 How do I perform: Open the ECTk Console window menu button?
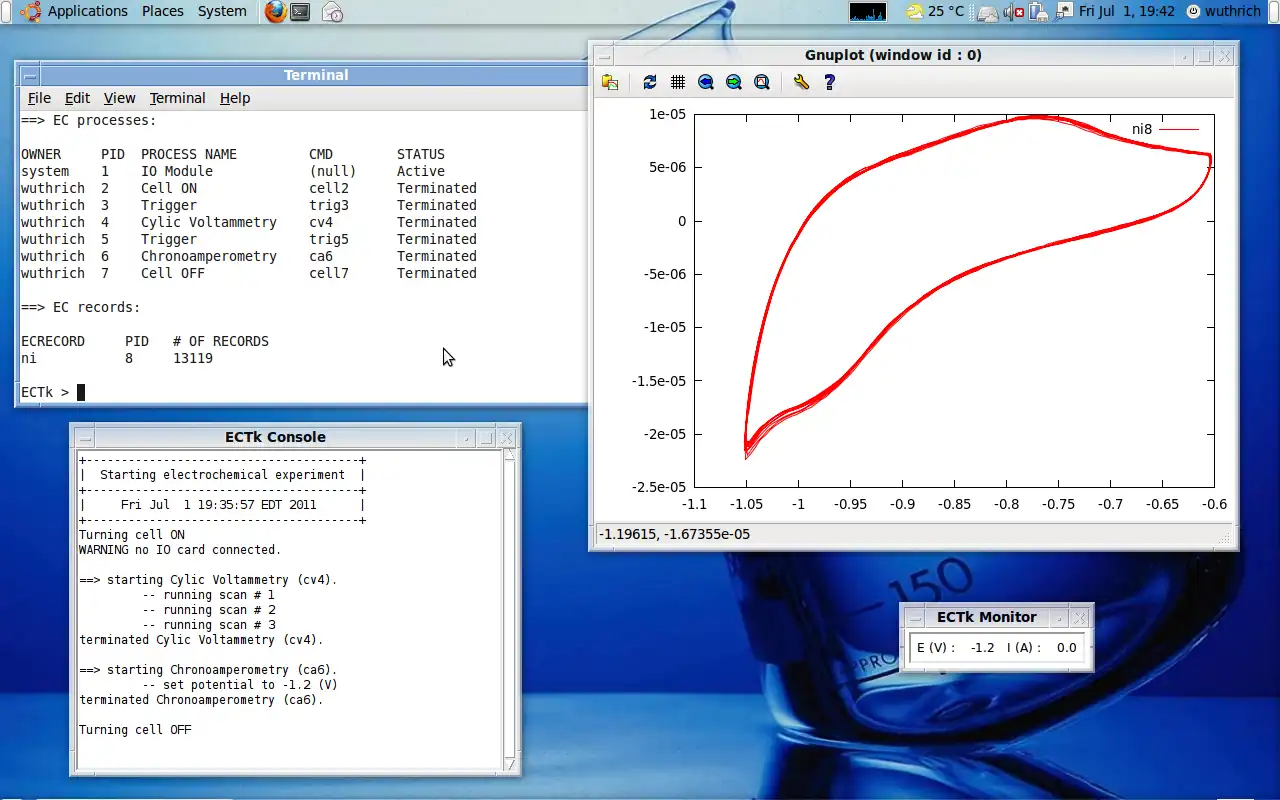coord(84,437)
